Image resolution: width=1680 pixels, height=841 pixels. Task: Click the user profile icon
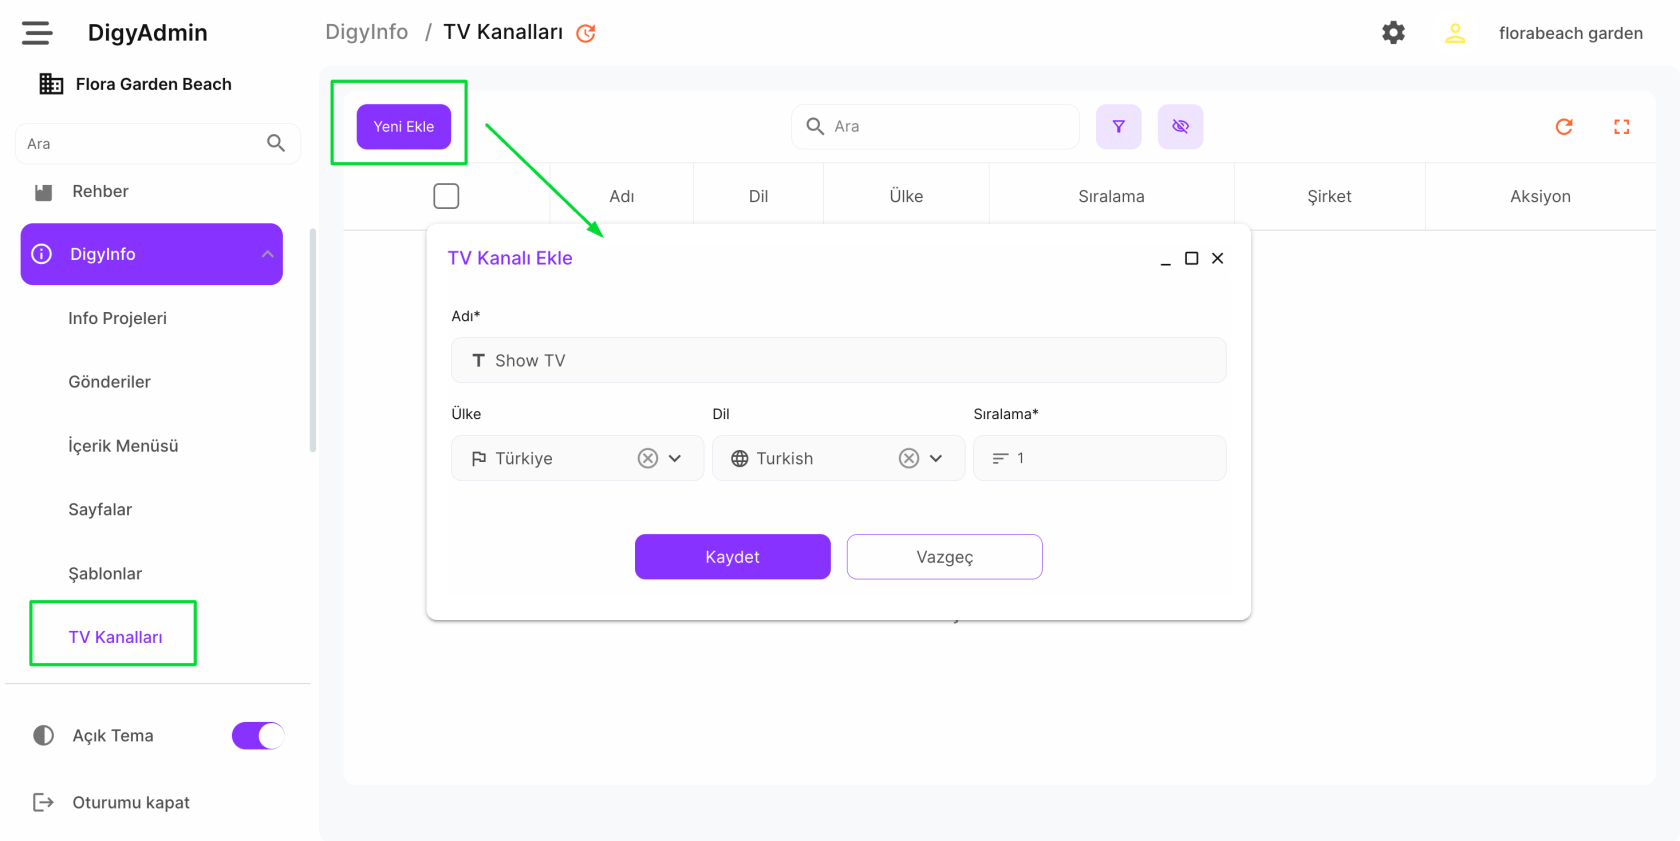pyautogui.click(x=1455, y=33)
